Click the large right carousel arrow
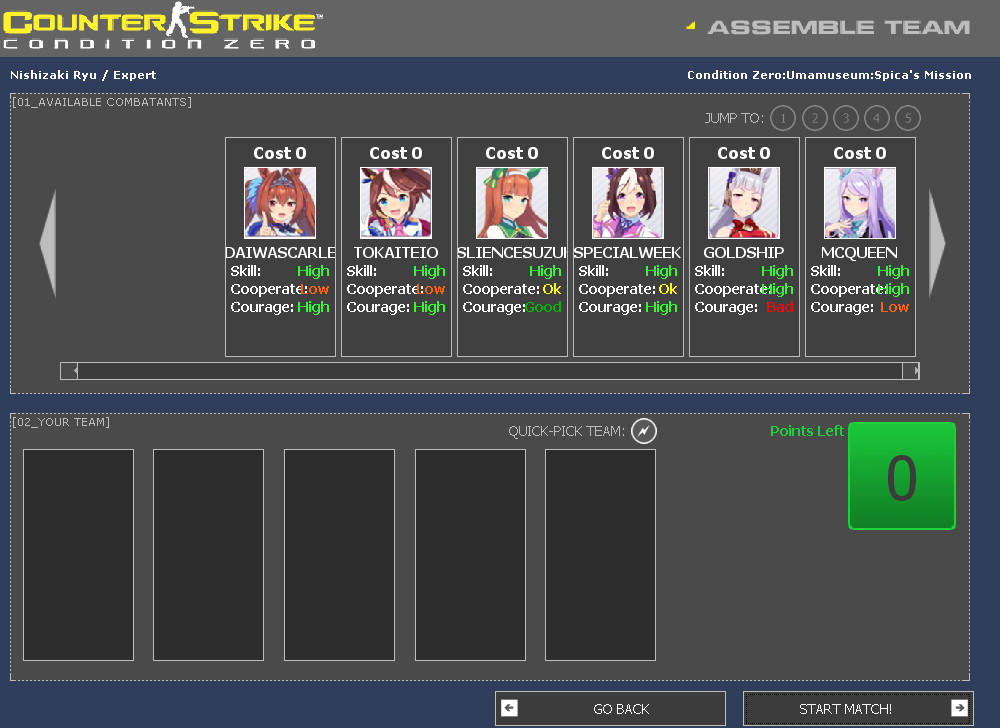 point(936,244)
